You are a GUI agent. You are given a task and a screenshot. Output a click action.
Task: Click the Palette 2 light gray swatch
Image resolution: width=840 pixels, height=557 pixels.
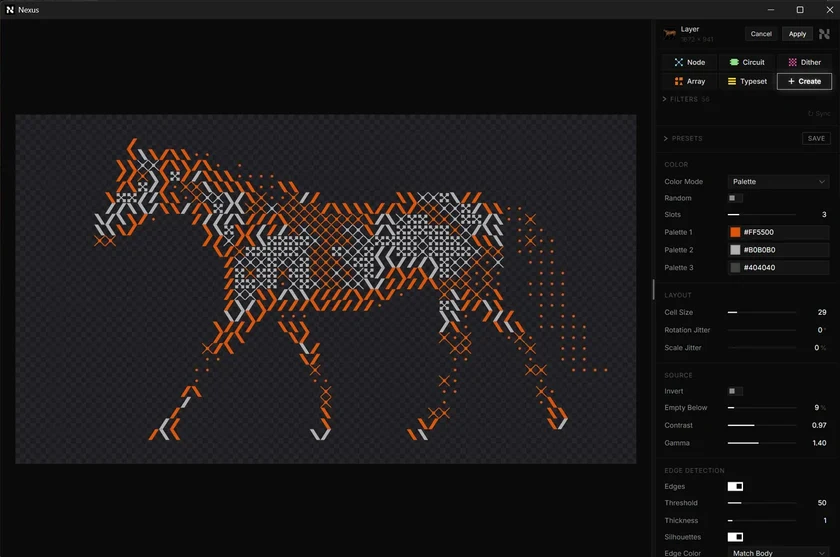(x=735, y=250)
